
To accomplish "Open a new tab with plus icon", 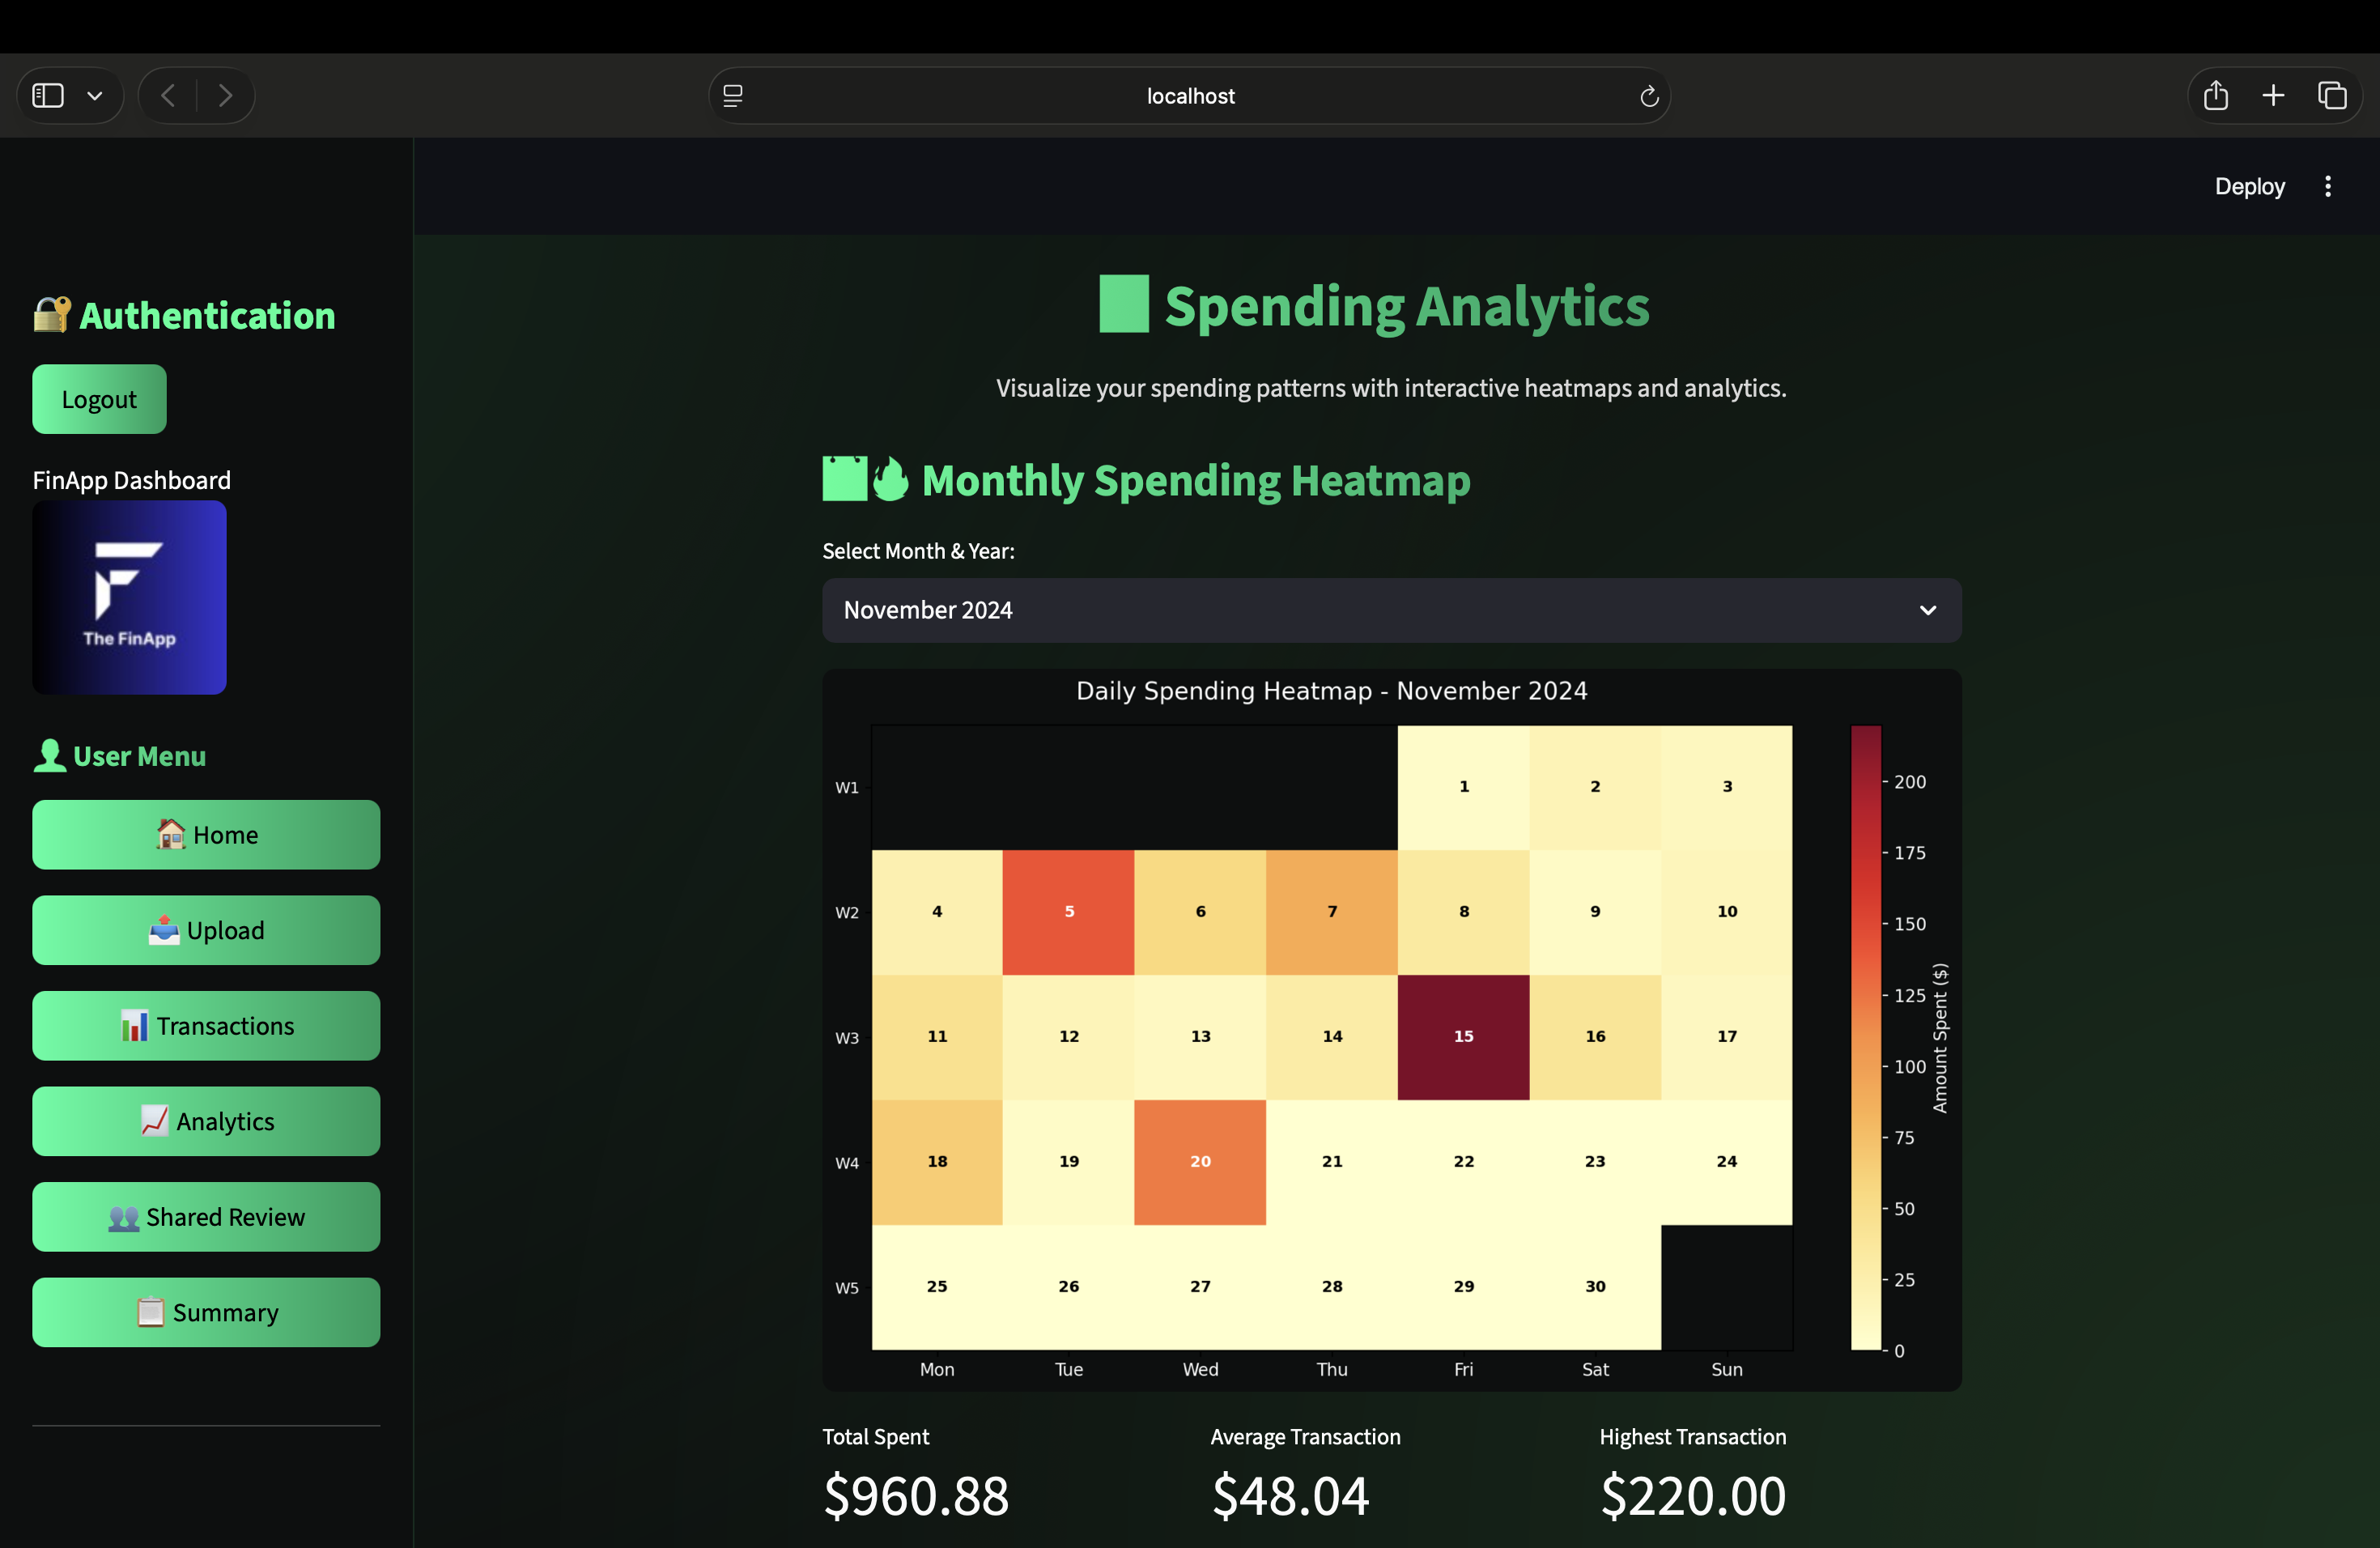I will tap(2273, 96).
